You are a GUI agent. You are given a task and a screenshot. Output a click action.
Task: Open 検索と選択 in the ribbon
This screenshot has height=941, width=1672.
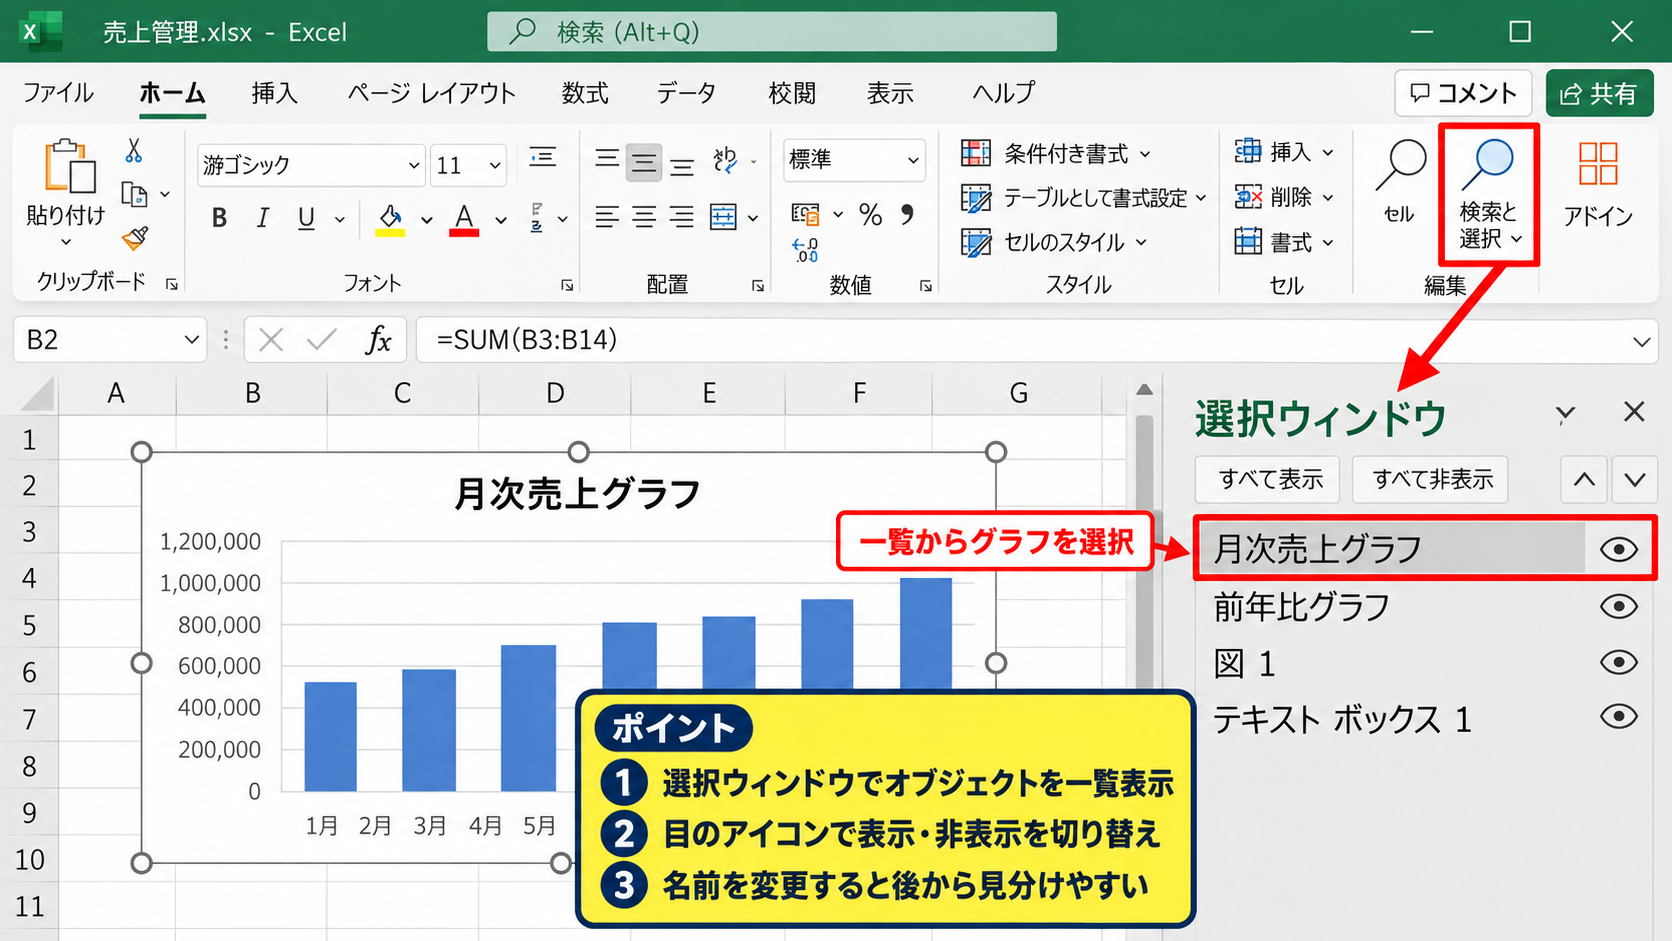[1489, 194]
